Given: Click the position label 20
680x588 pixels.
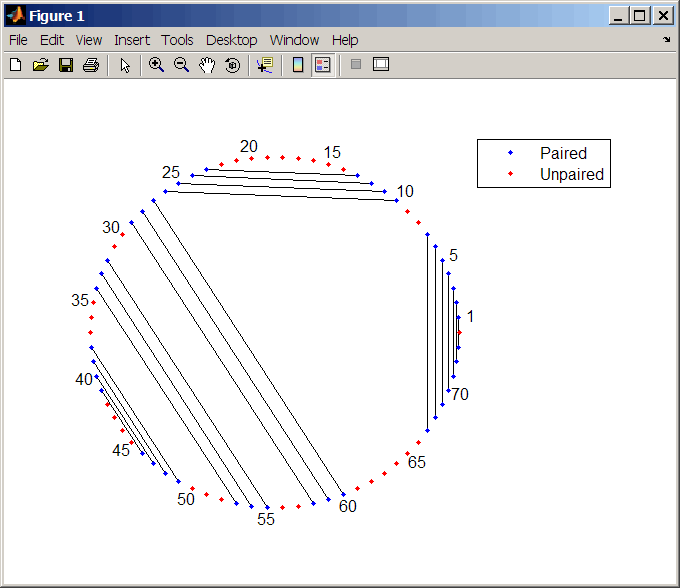Looking at the screenshot, I should [x=249, y=146].
